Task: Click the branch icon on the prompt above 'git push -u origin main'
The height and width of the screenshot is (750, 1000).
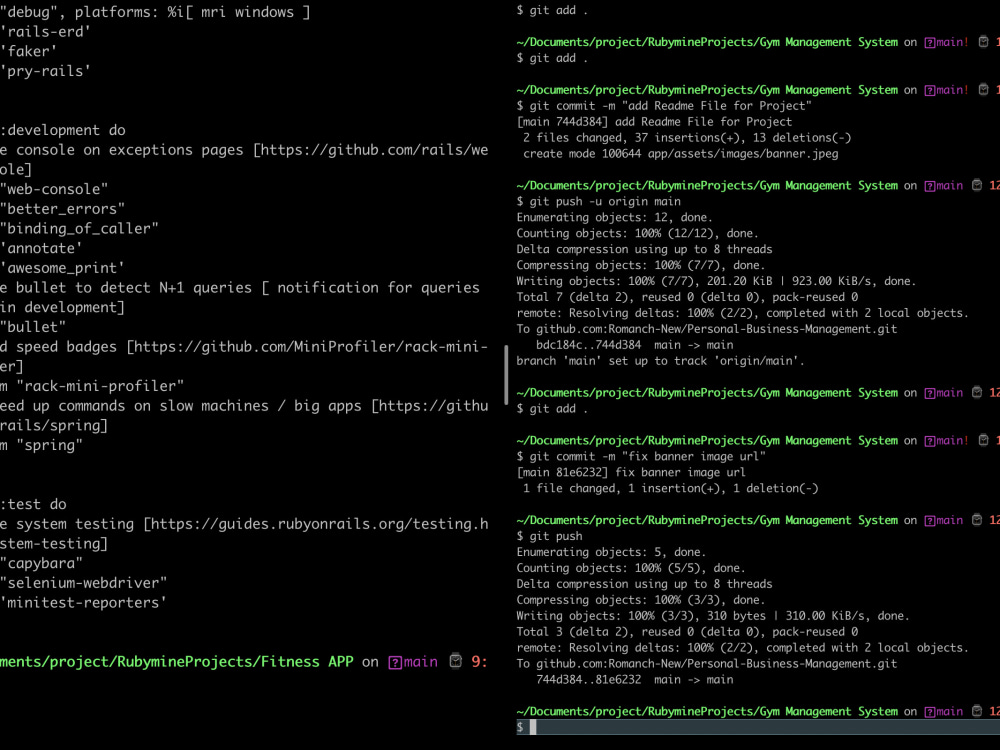Action: tap(930, 186)
